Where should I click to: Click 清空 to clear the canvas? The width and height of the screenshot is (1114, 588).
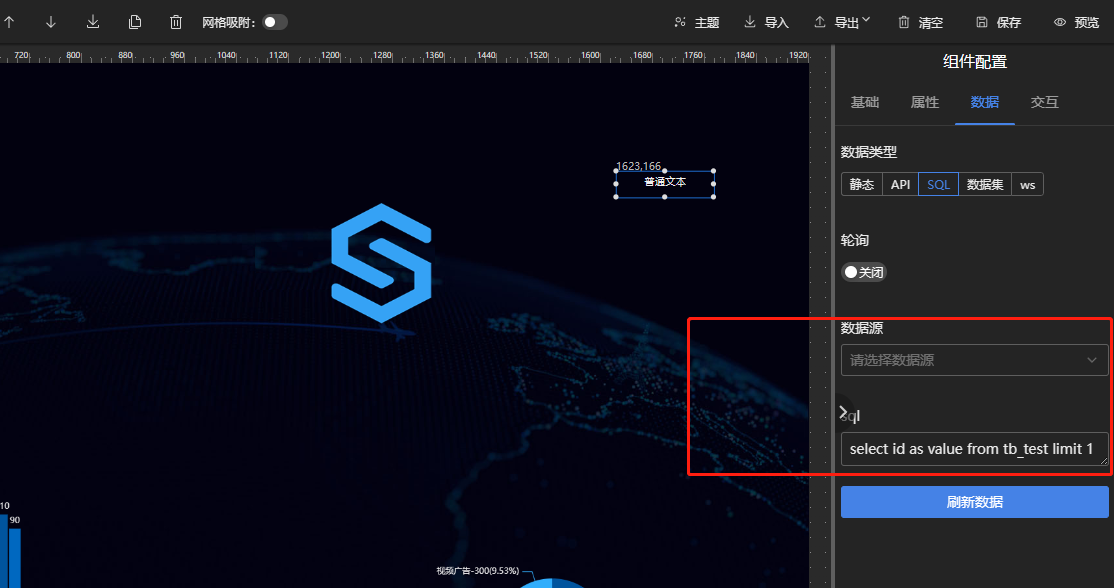click(921, 22)
